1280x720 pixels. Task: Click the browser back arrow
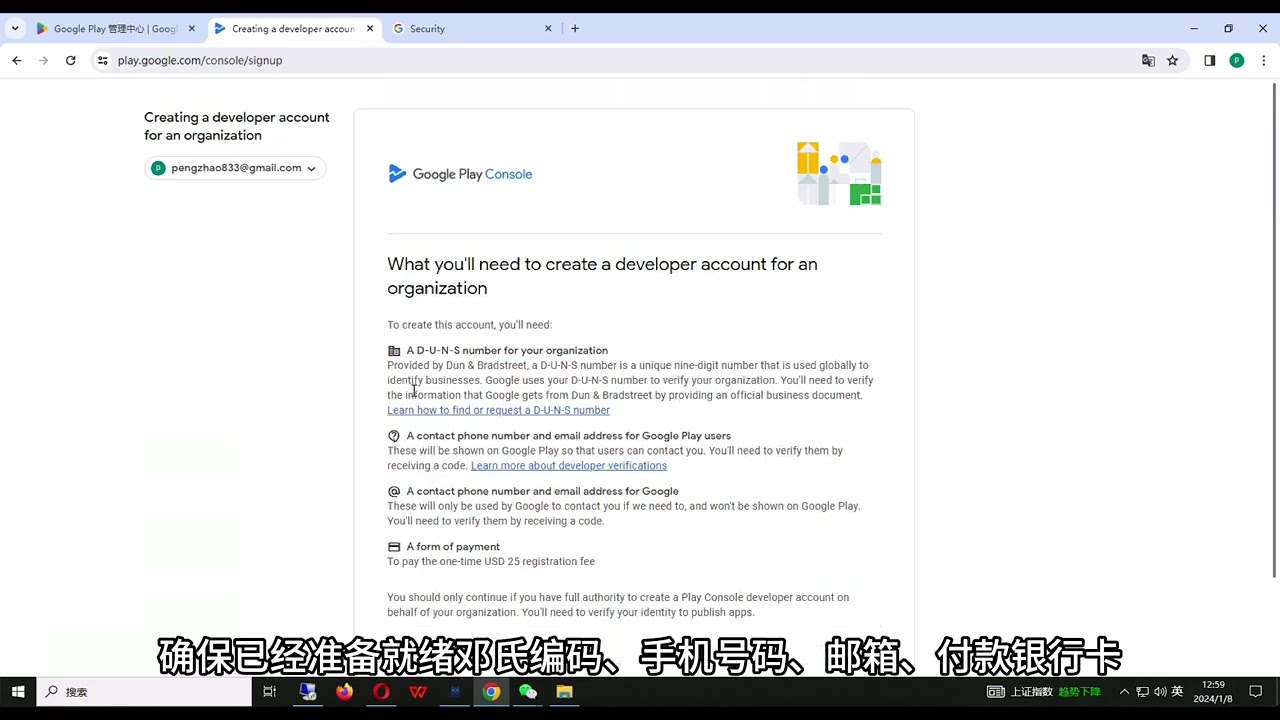(x=17, y=60)
